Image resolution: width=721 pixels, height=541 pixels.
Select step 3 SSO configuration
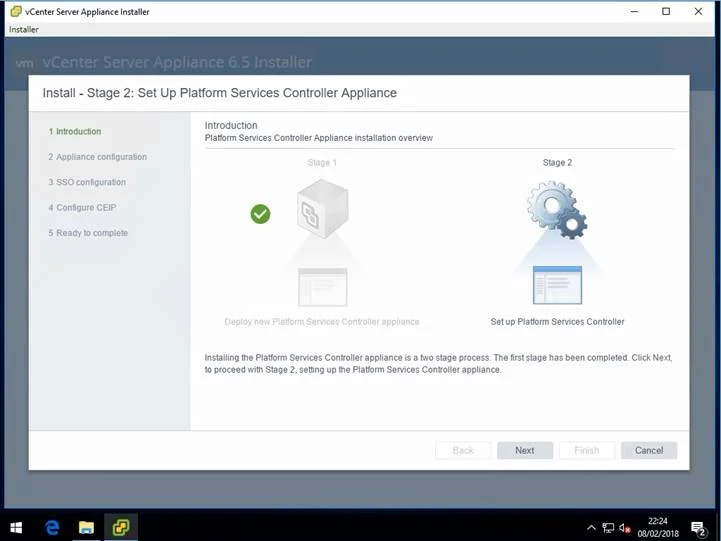point(87,182)
